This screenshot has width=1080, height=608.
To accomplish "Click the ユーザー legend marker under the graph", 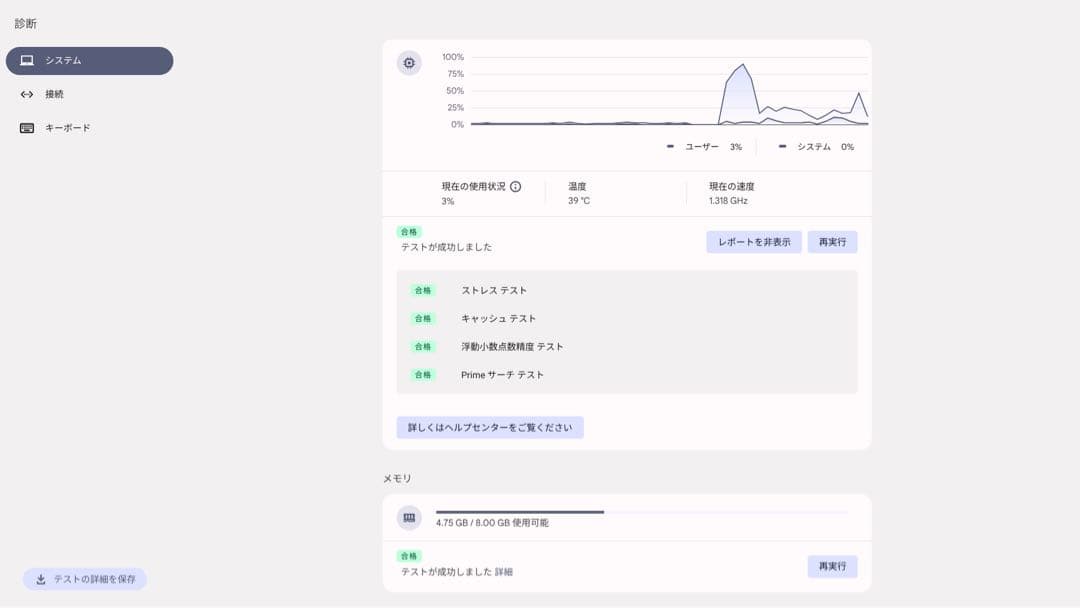I will (670, 146).
